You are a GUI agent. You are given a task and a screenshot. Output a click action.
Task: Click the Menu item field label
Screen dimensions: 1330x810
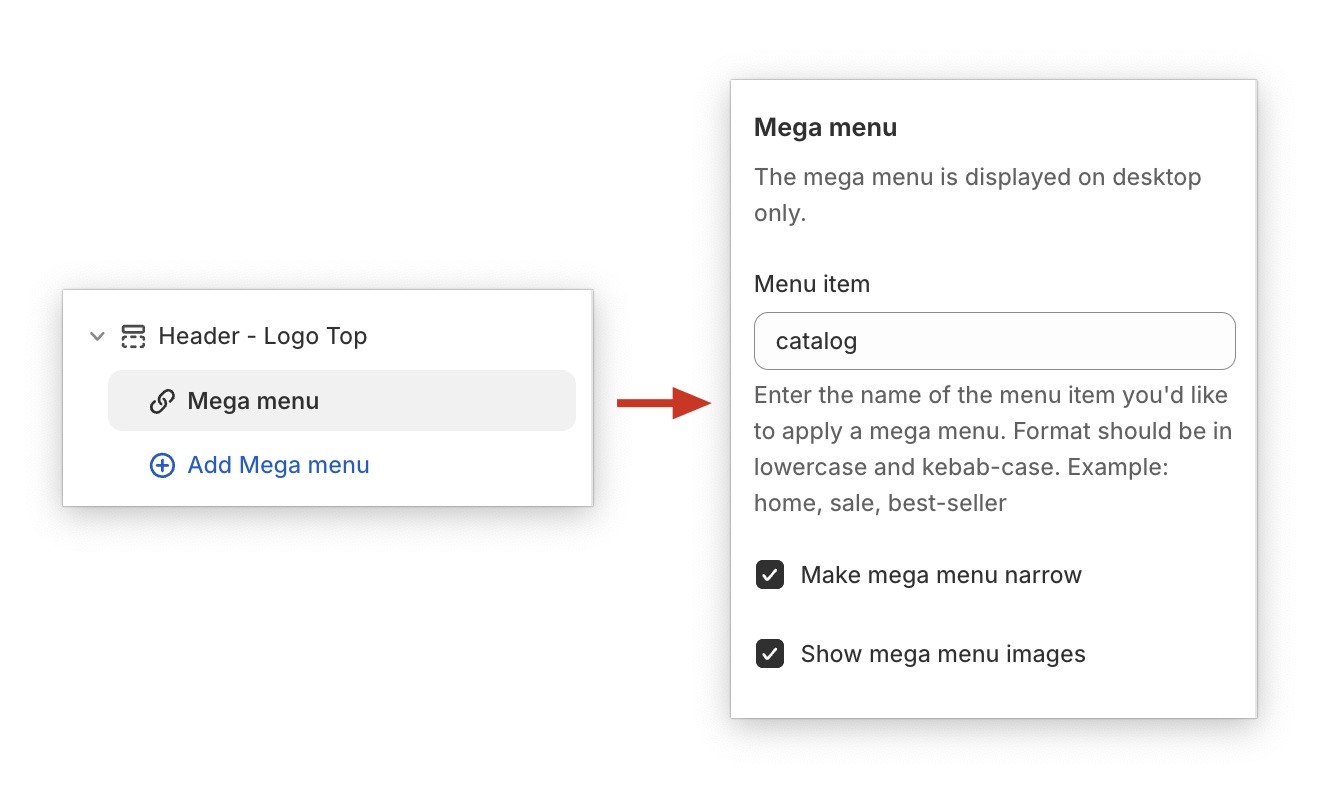point(812,284)
